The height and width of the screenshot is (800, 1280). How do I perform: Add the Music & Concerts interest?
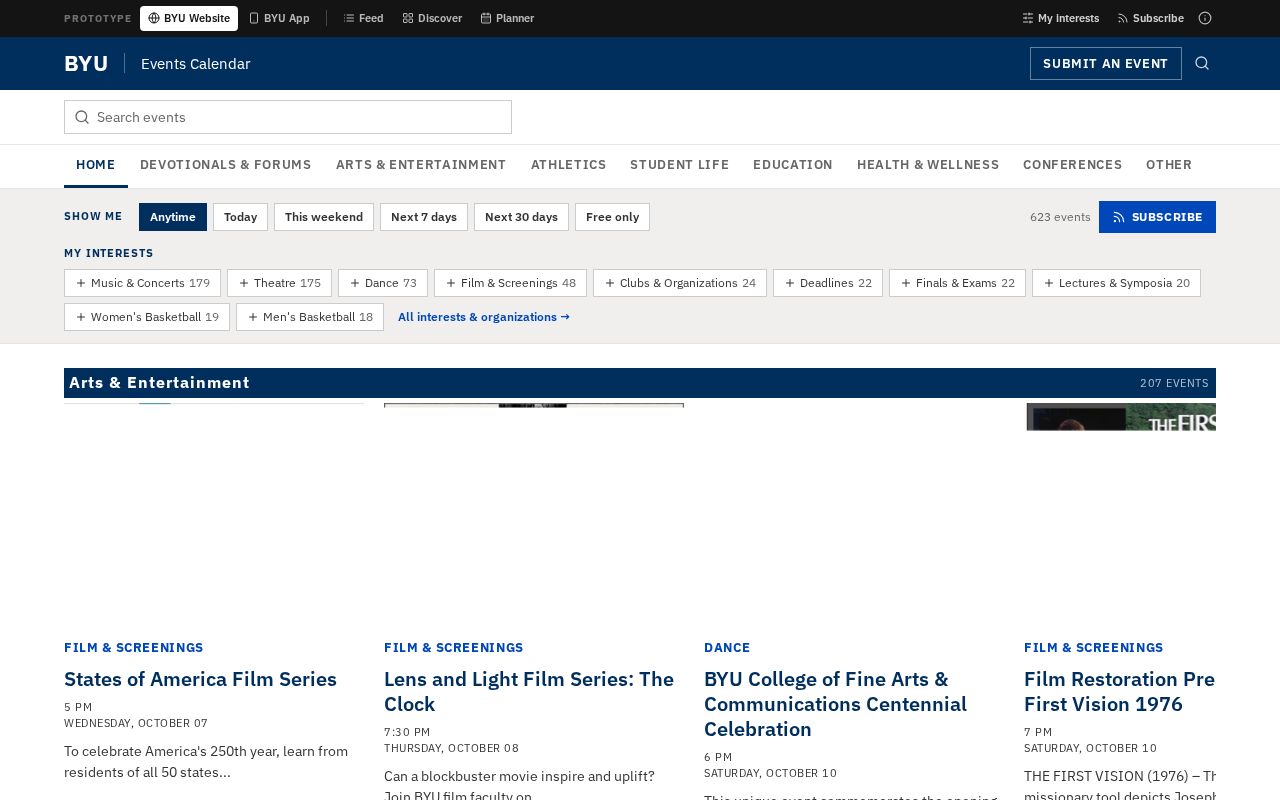[142, 283]
